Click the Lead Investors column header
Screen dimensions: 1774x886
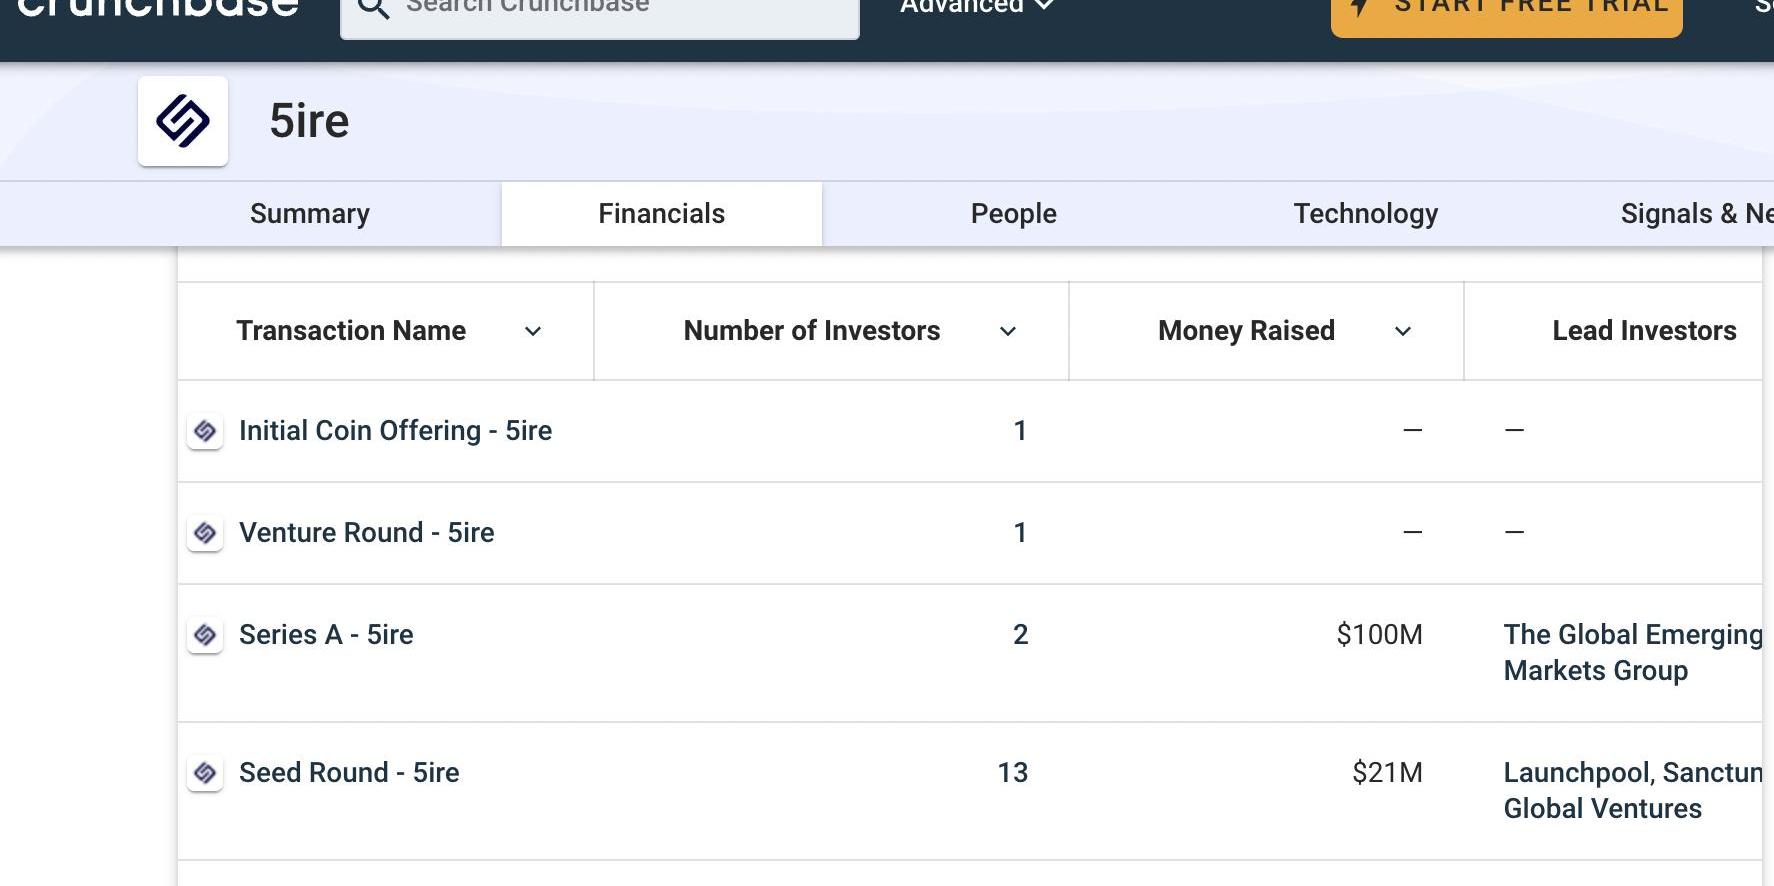tap(1644, 330)
